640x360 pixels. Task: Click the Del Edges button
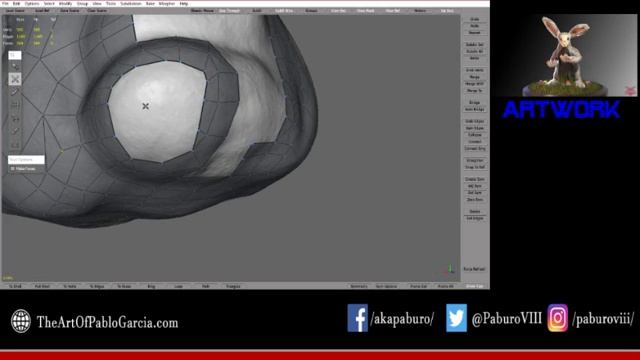click(x=475, y=218)
